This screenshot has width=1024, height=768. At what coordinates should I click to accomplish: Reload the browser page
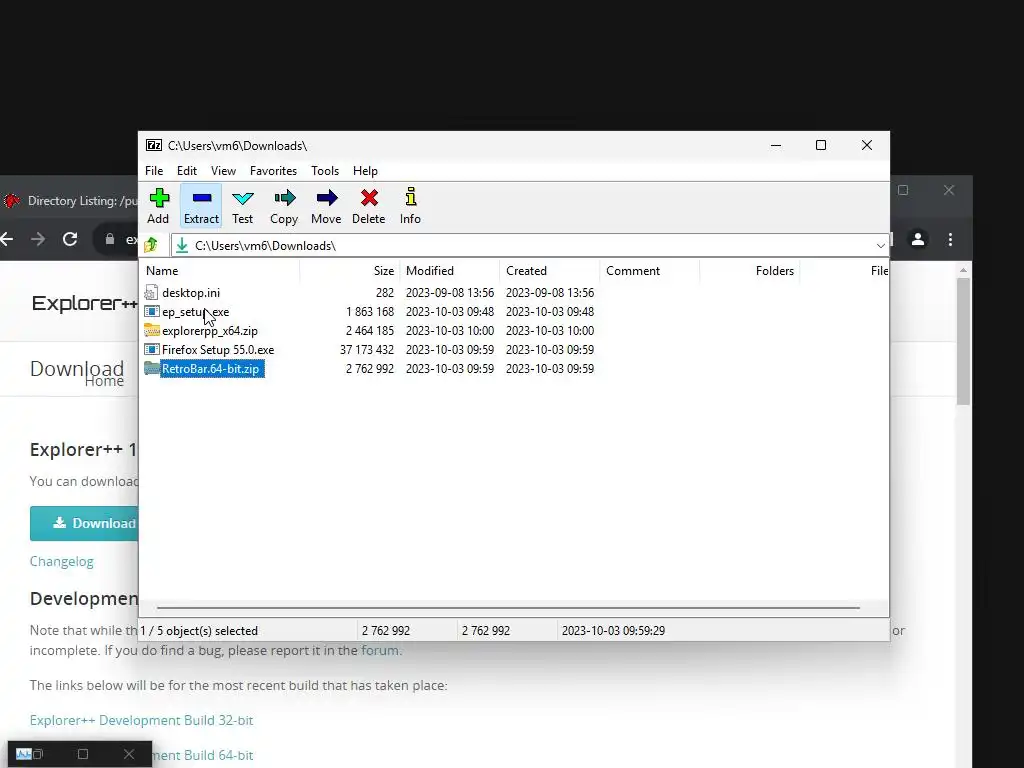tap(70, 239)
